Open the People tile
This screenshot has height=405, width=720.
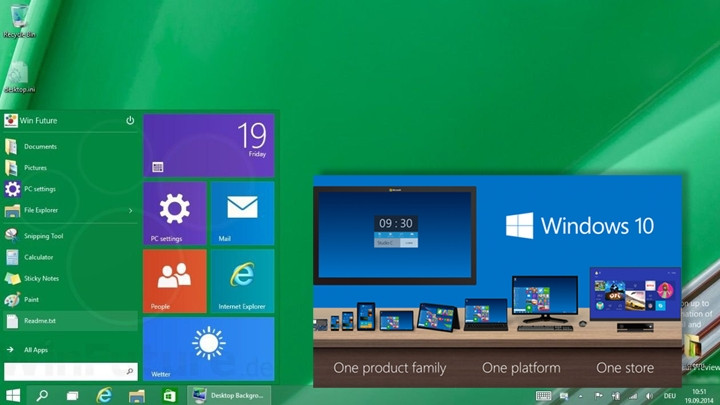(174, 281)
